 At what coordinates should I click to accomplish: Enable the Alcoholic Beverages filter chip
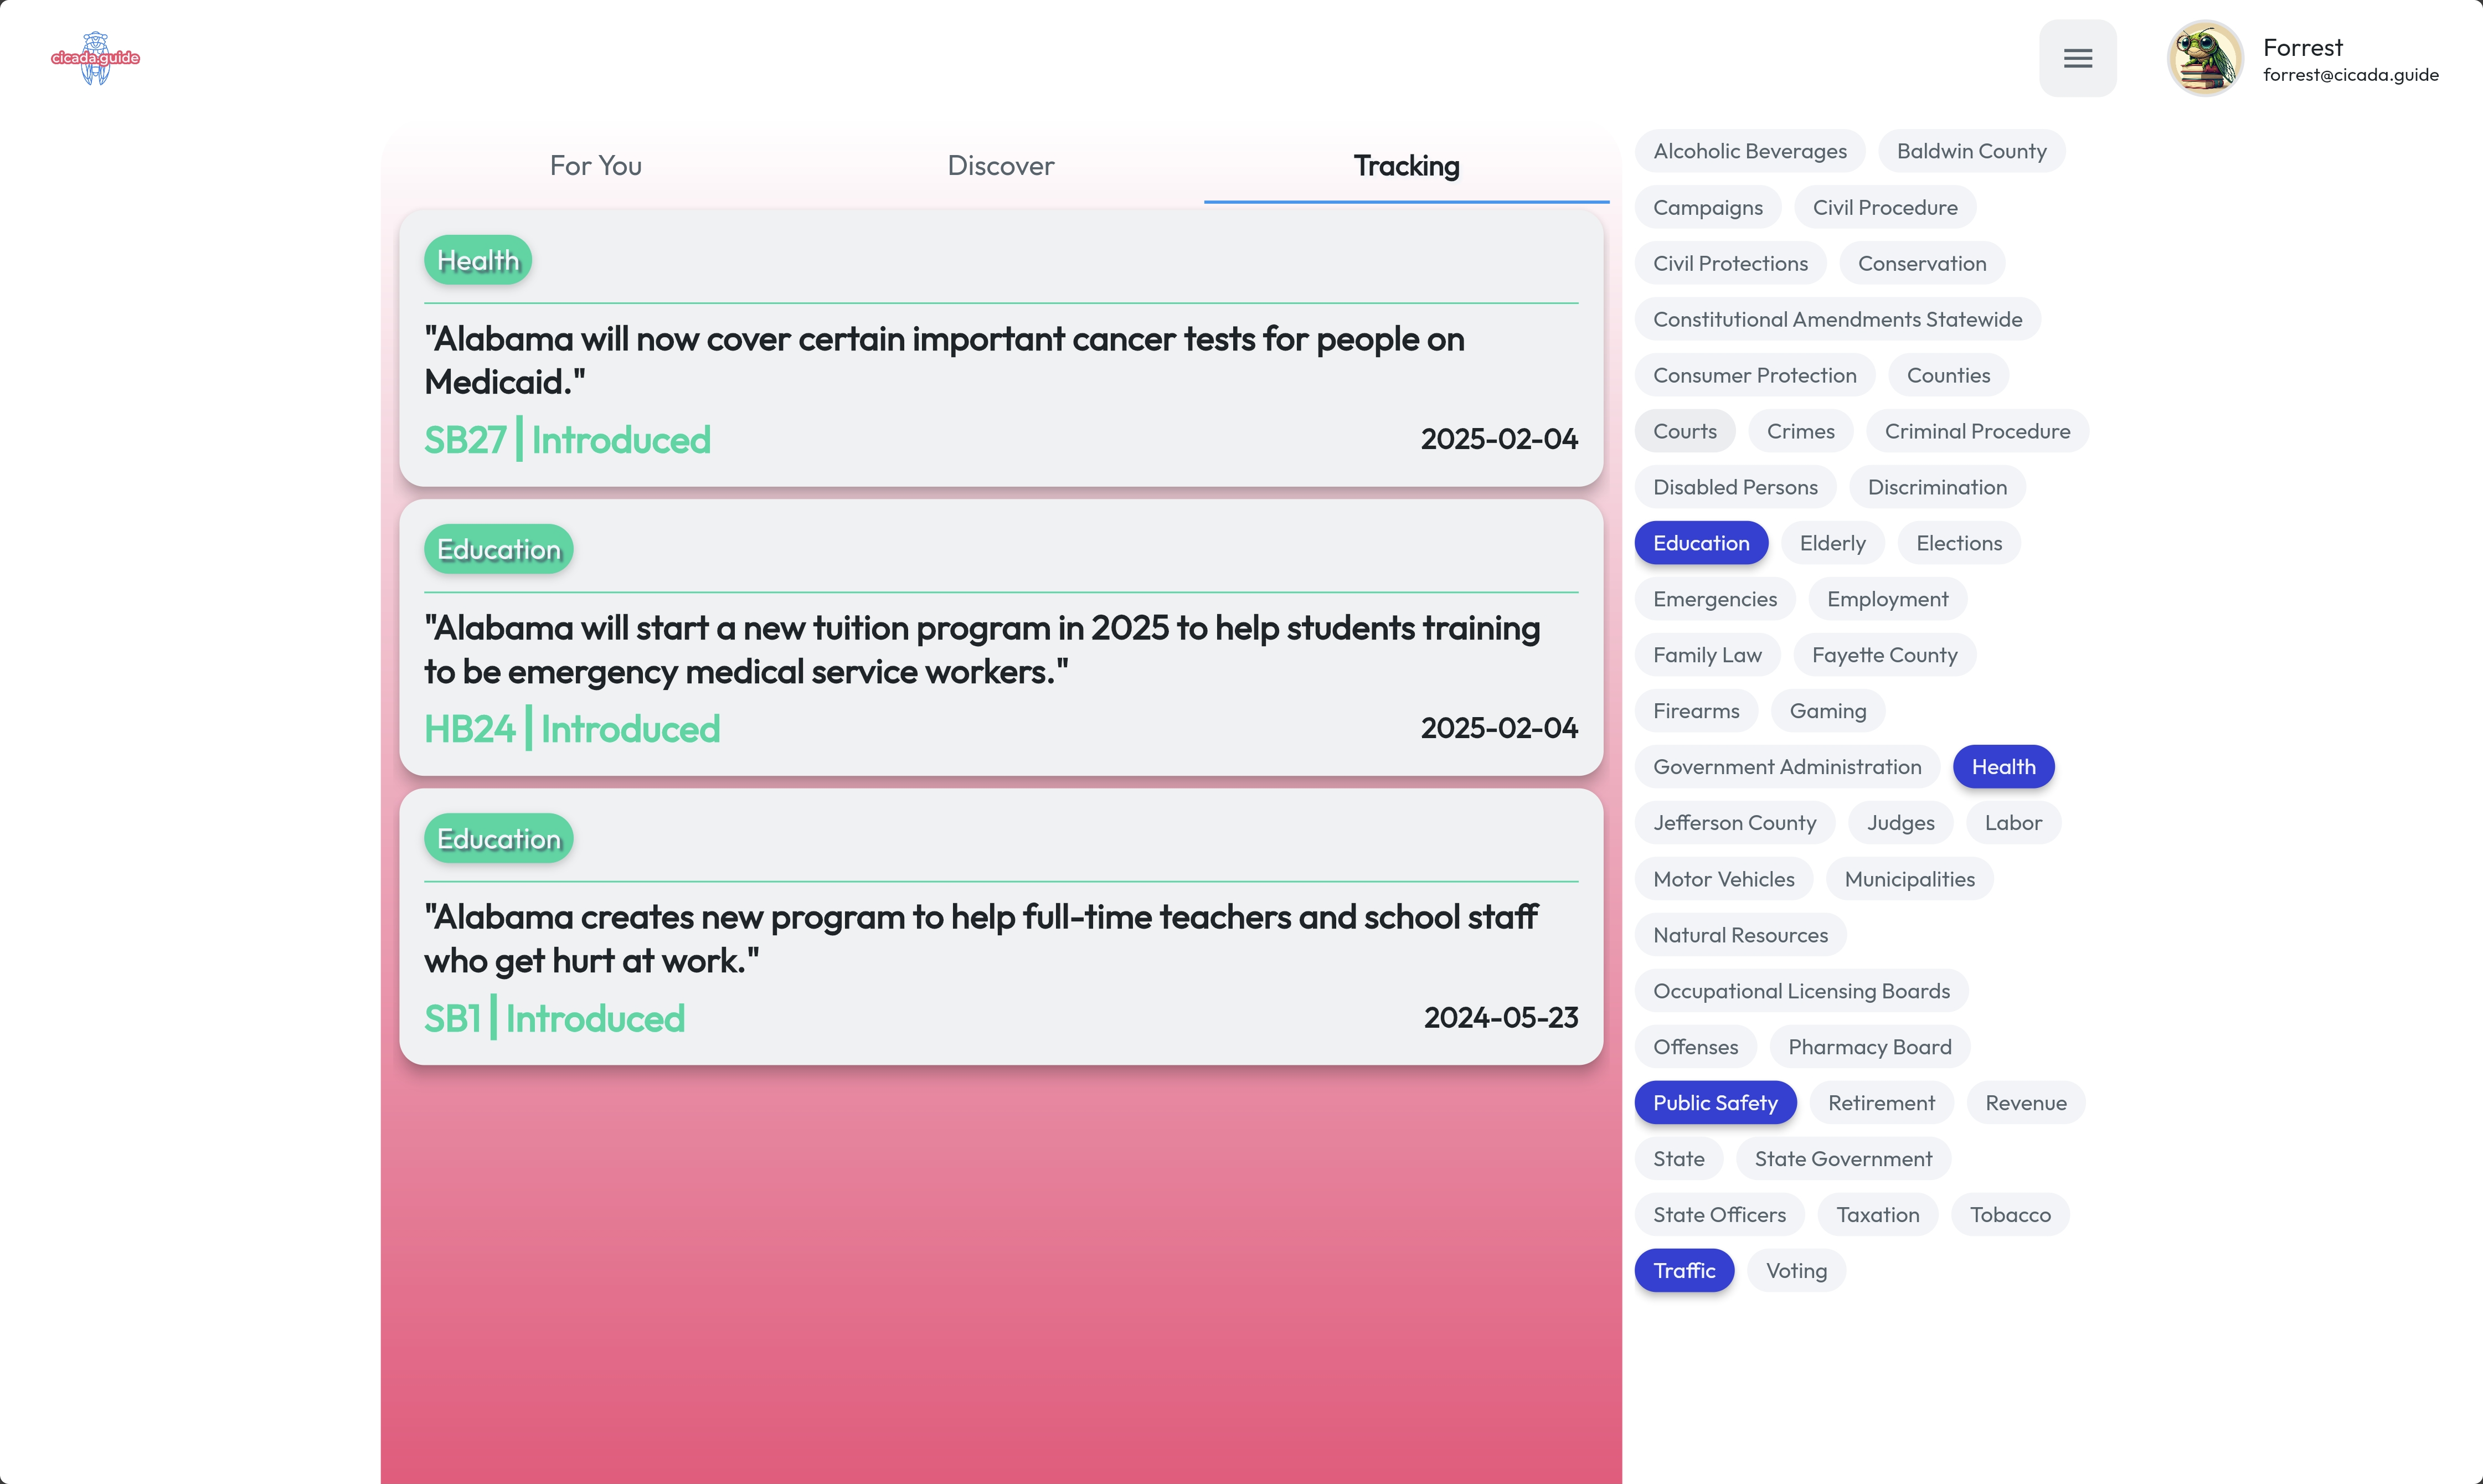point(1749,151)
